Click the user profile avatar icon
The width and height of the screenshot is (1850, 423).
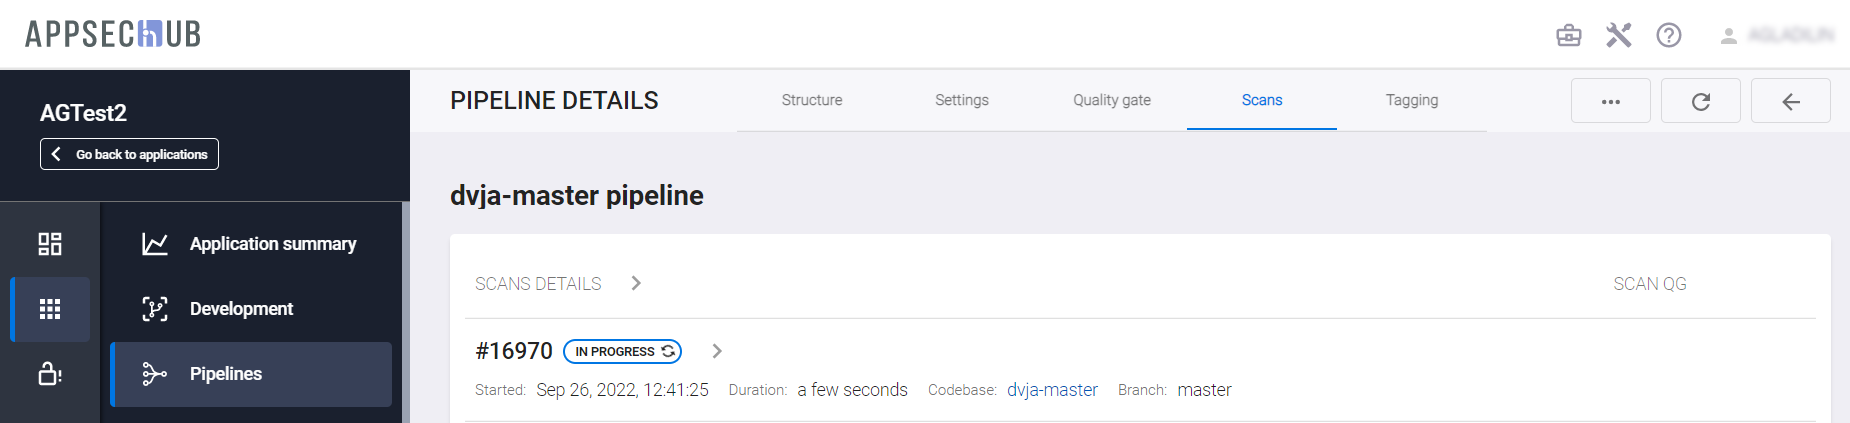[1728, 36]
